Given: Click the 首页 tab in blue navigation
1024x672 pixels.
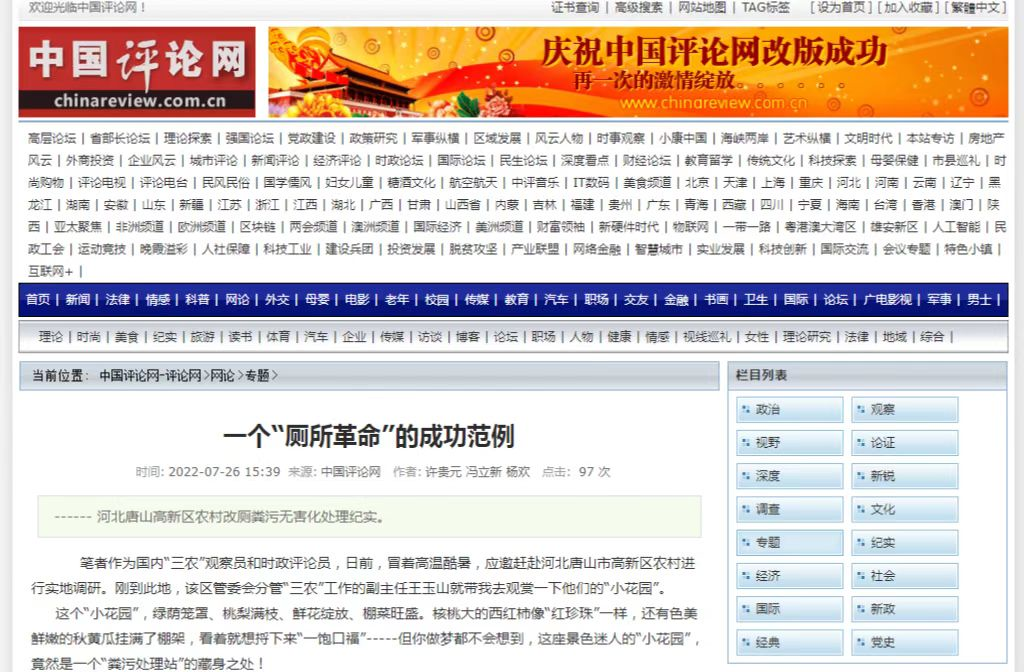Looking at the screenshot, I should pos(38,299).
